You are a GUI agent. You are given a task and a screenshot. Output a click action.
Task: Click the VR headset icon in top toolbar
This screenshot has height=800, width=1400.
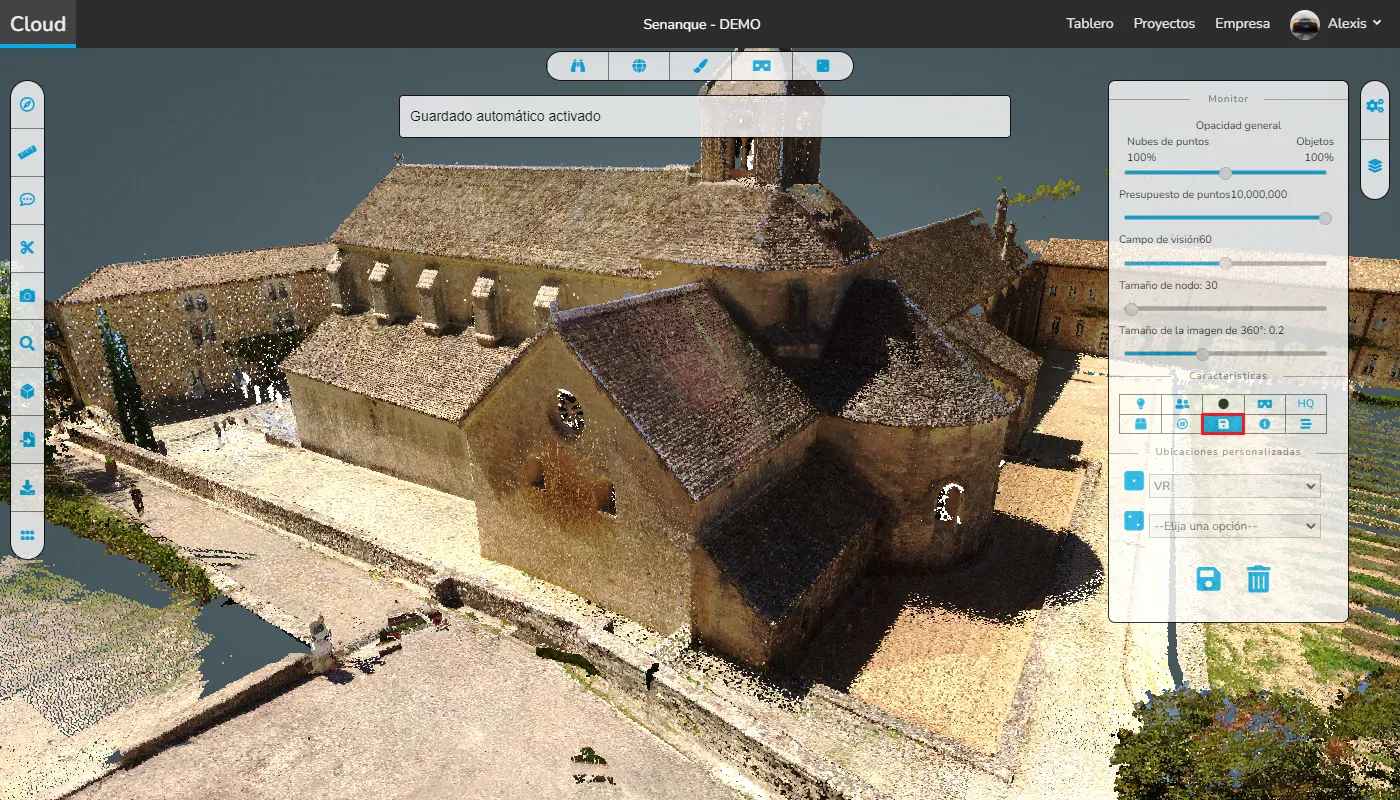coord(762,66)
